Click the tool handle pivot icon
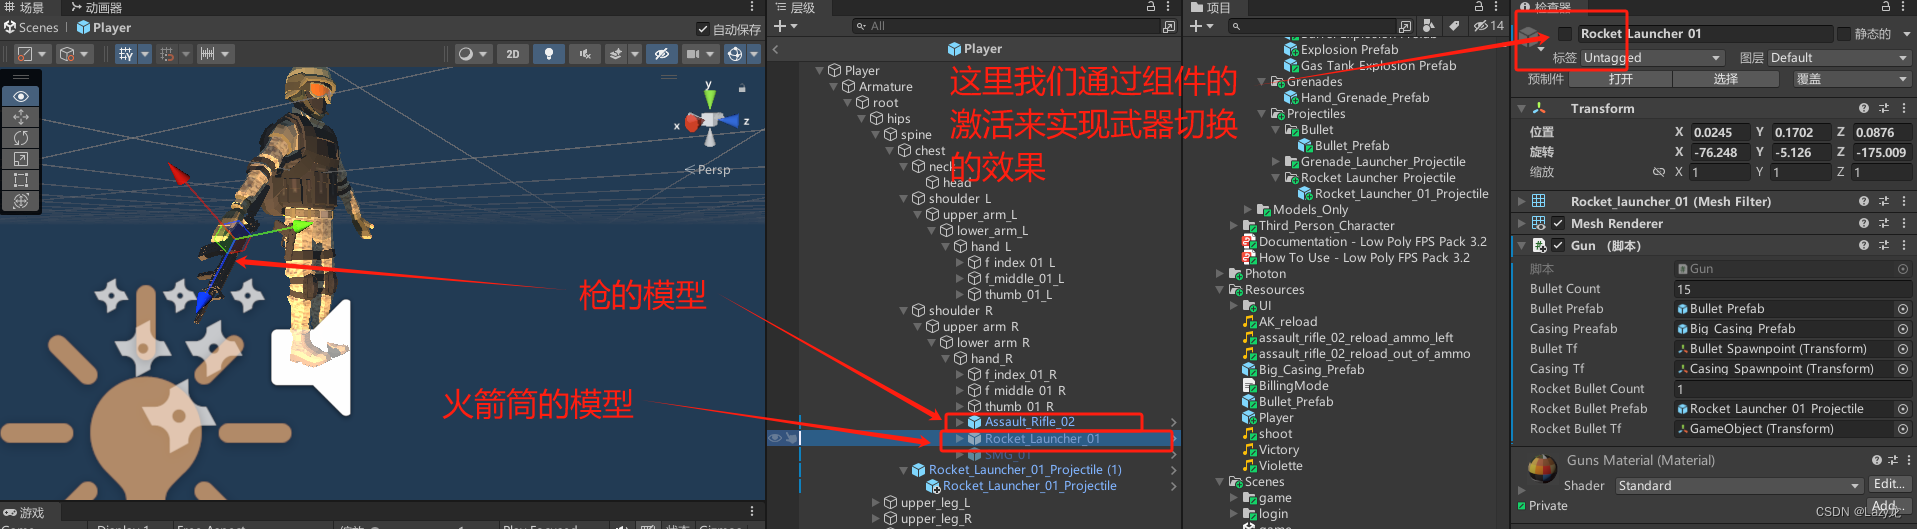Viewport: 1917px width, 529px height. [x=26, y=54]
